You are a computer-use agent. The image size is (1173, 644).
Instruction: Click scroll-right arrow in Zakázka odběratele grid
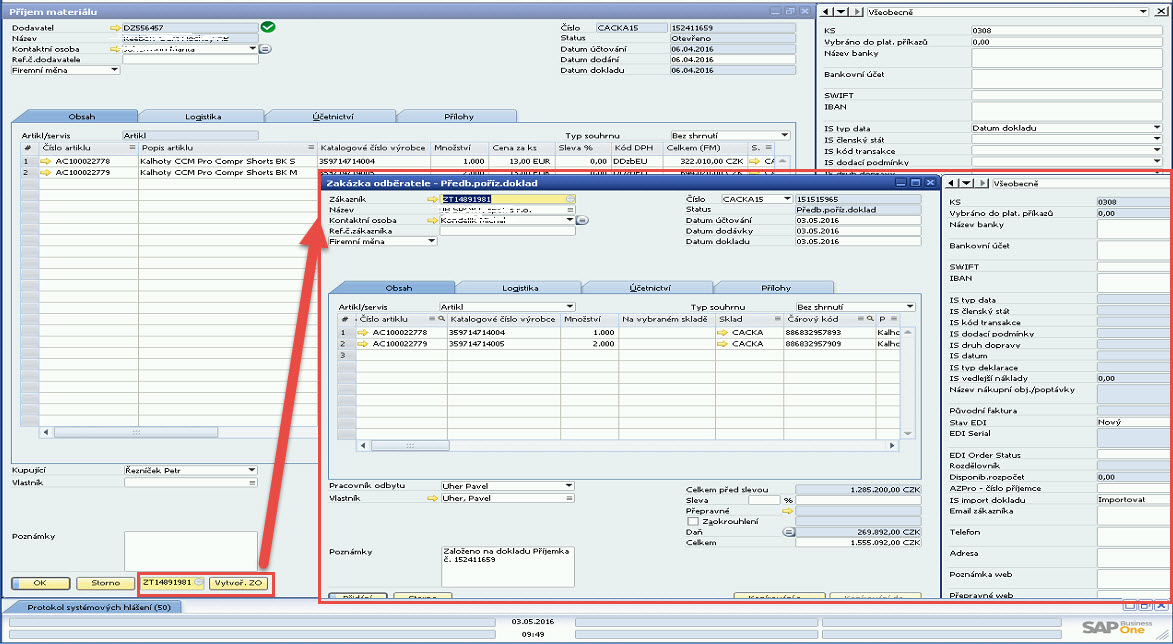pos(892,446)
